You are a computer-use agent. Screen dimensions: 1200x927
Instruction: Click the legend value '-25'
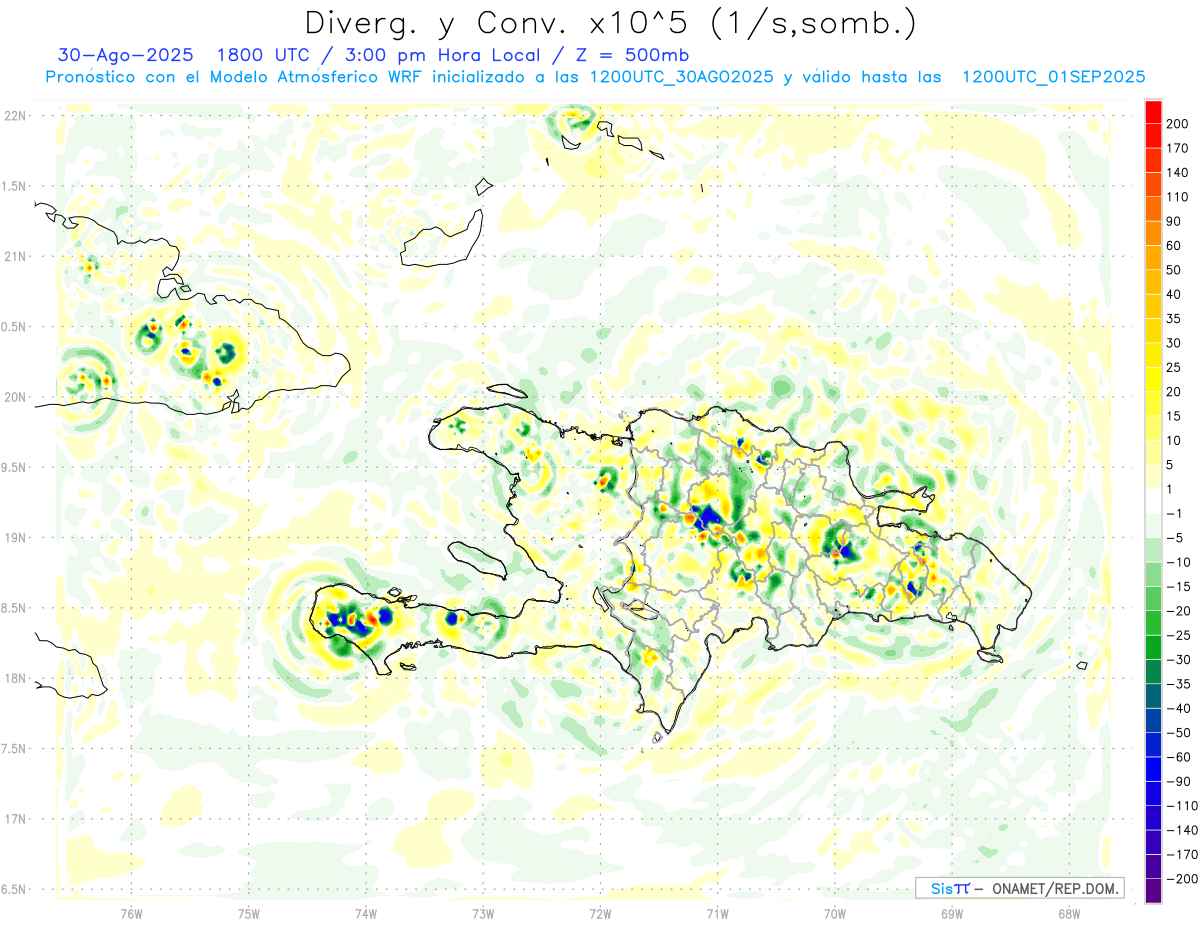click(x=1180, y=635)
